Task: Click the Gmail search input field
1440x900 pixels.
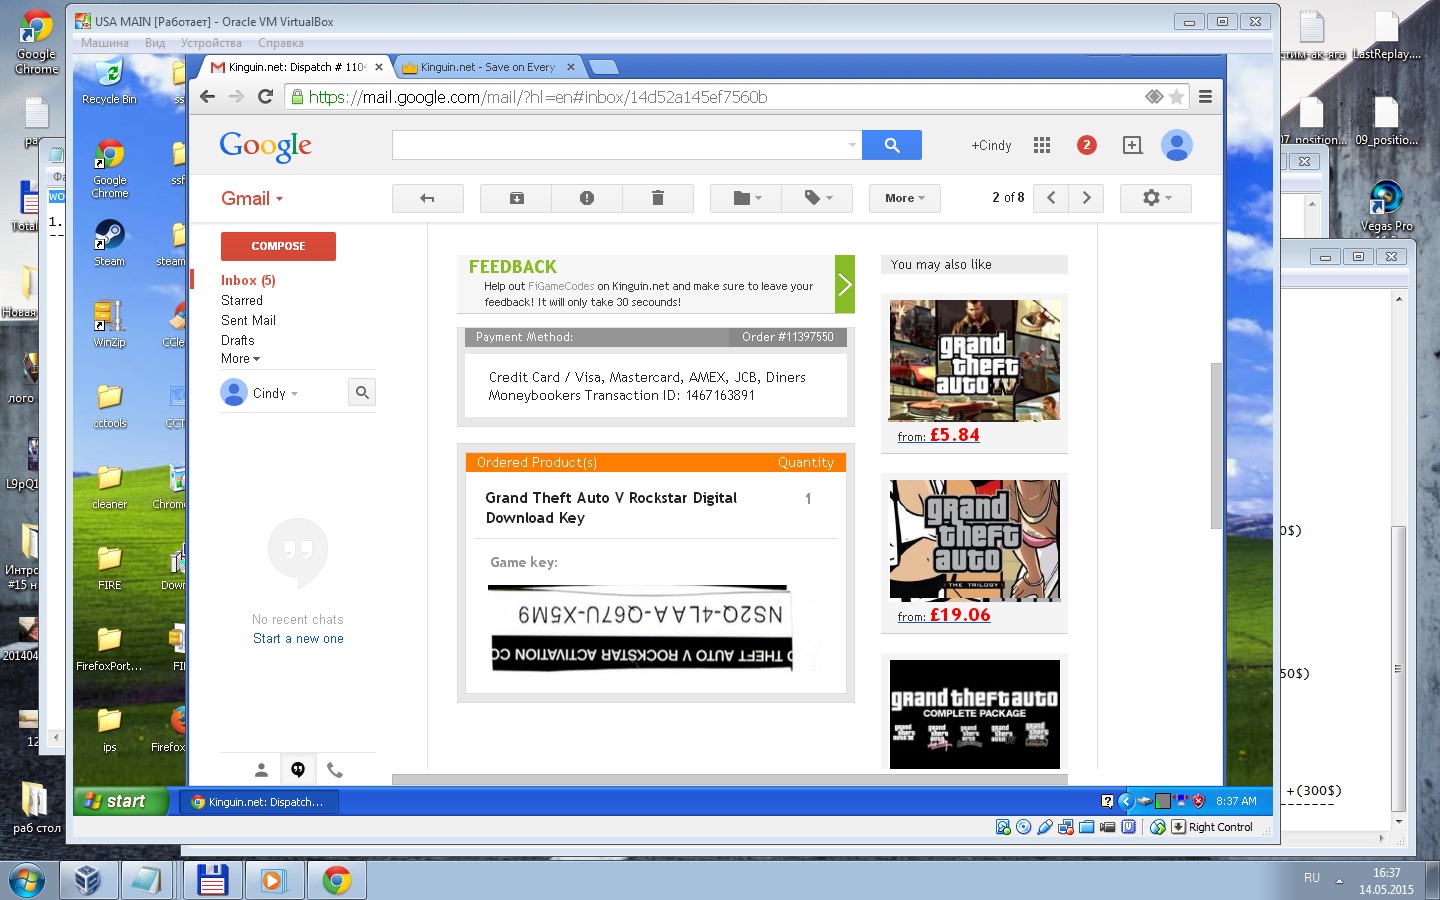Action: coord(620,145)
